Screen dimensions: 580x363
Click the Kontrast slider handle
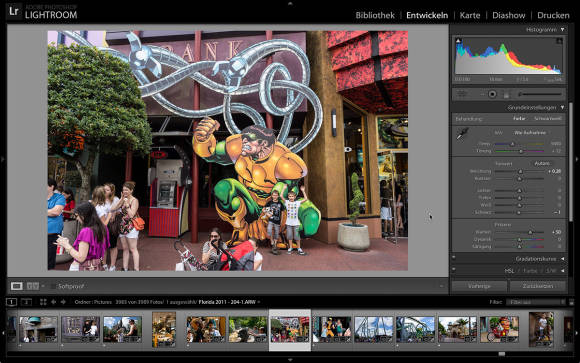pos(519,179)
